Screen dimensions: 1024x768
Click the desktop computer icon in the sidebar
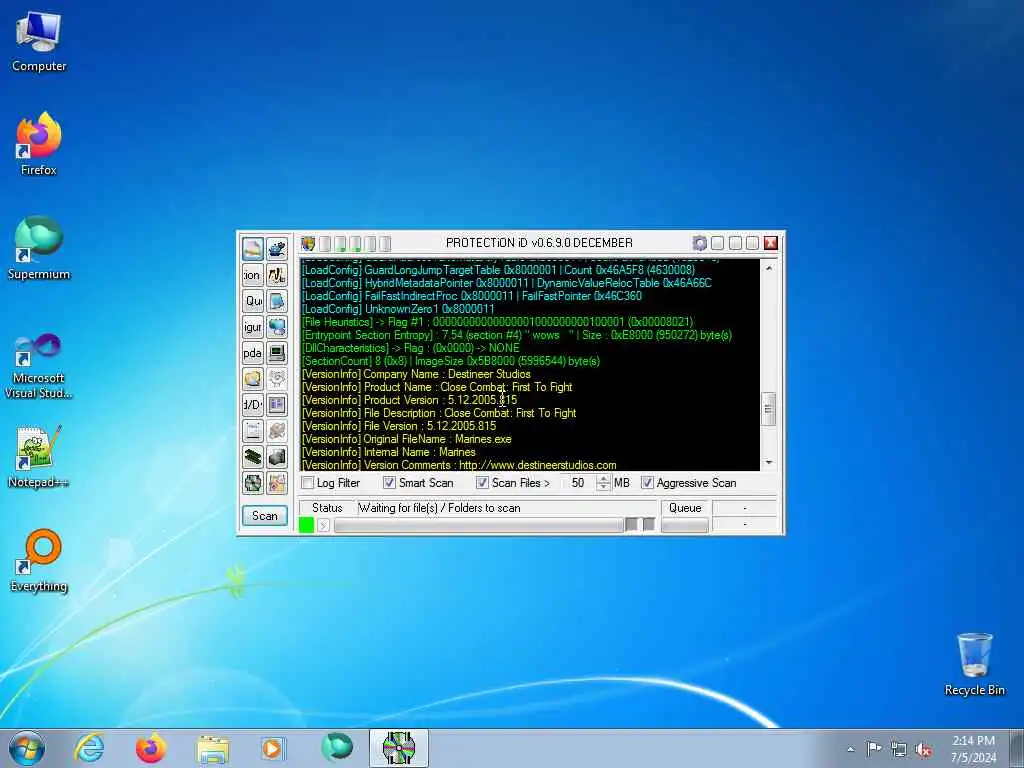[277, 353]
